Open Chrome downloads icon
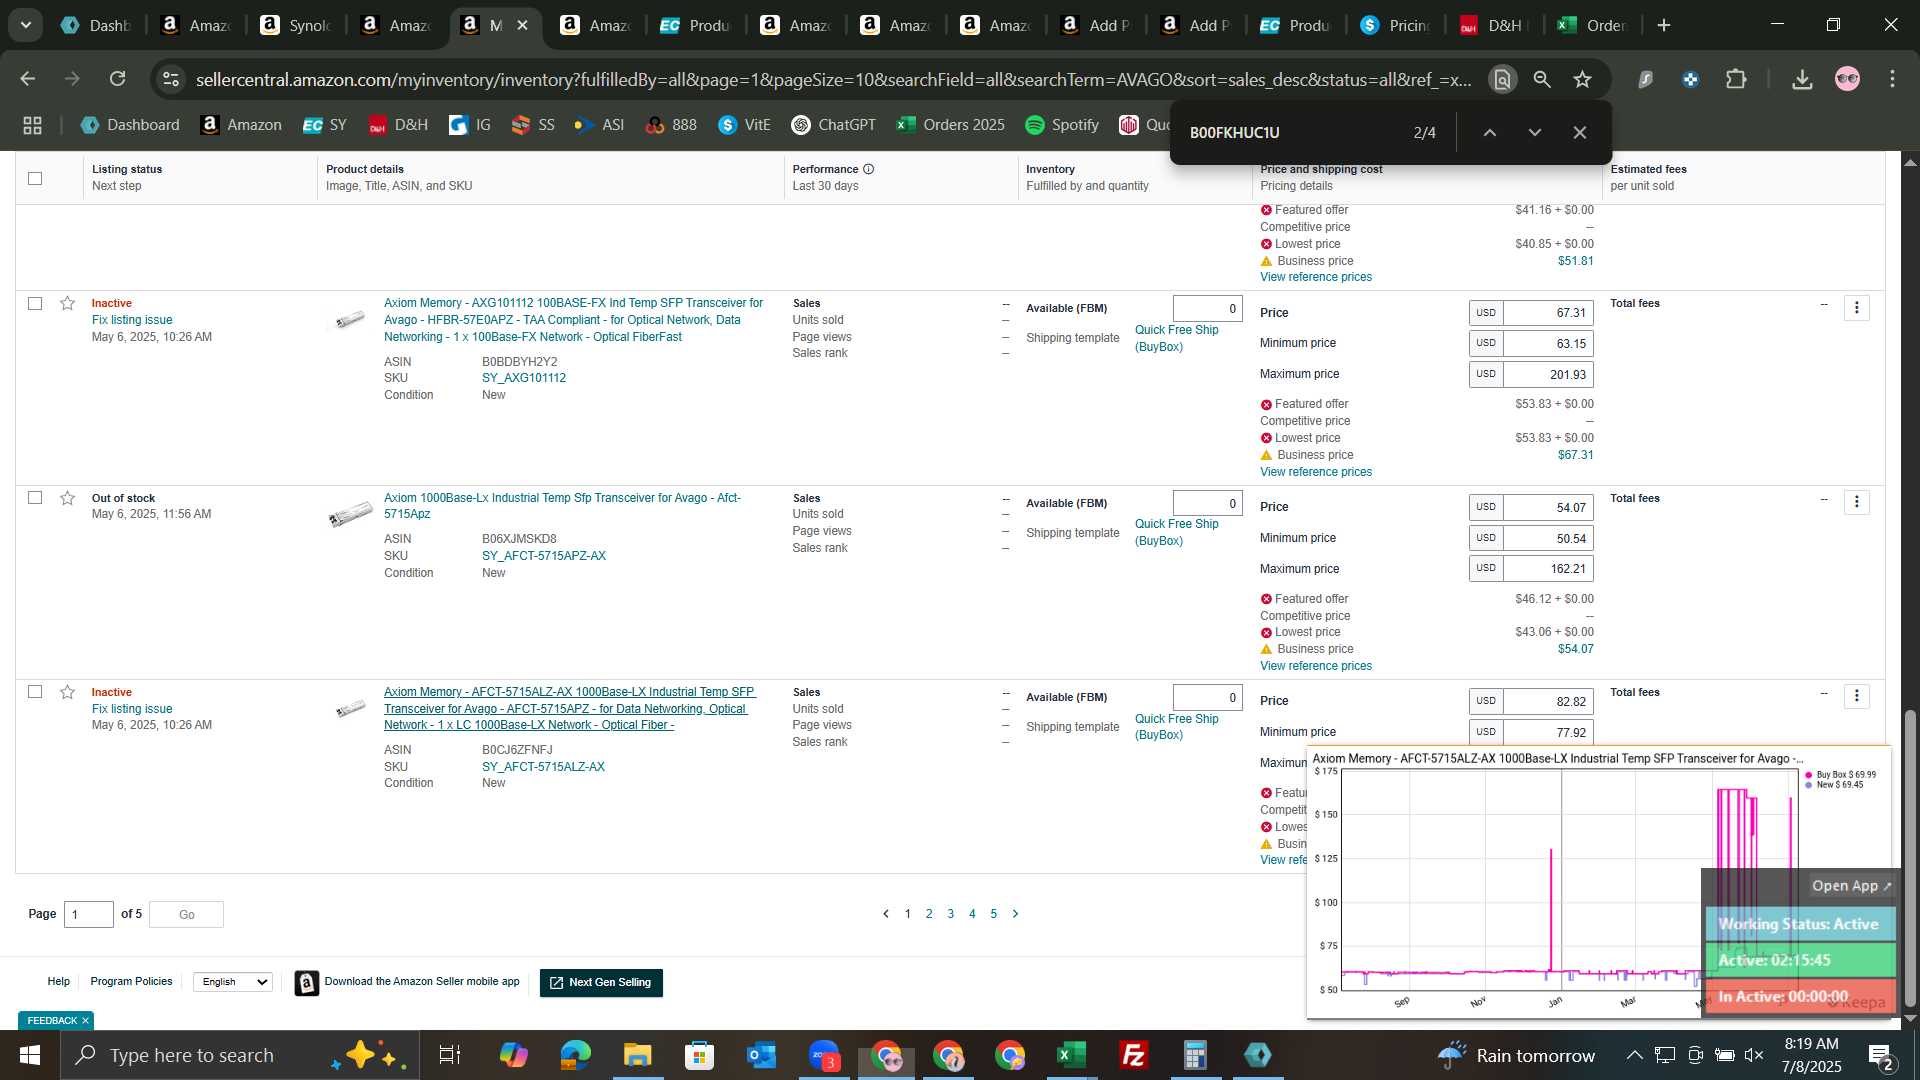The width and height of the screenshot is (1920, 1080). tap(1802, 79)
